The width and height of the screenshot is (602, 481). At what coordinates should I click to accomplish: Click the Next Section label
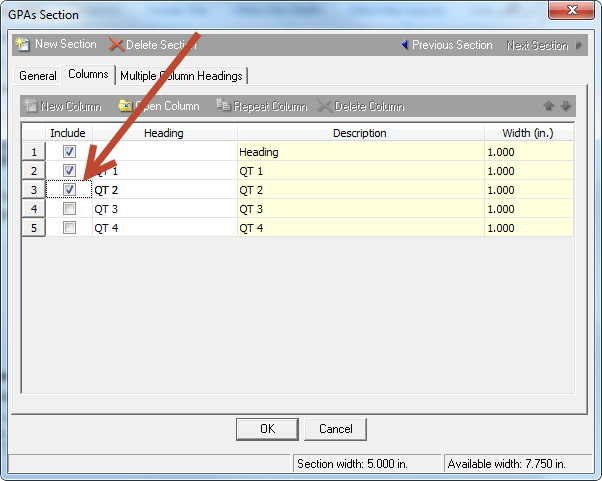click(538, 45)
